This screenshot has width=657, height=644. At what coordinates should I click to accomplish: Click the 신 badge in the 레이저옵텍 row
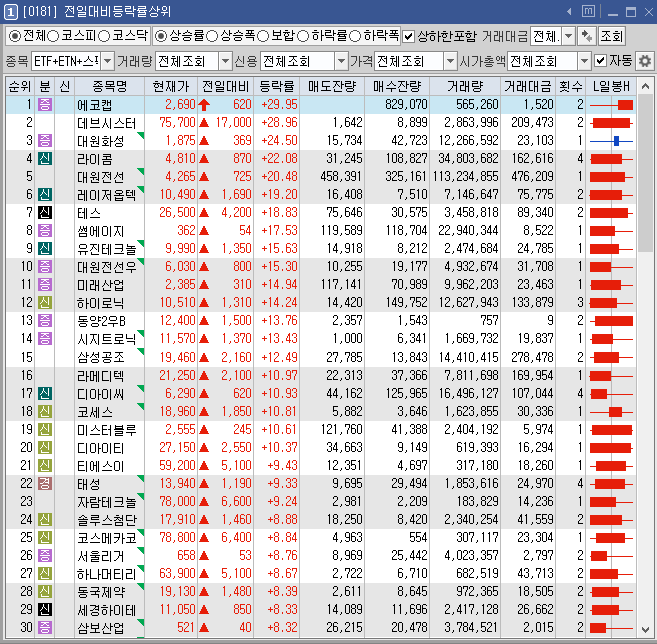[45, 194]
